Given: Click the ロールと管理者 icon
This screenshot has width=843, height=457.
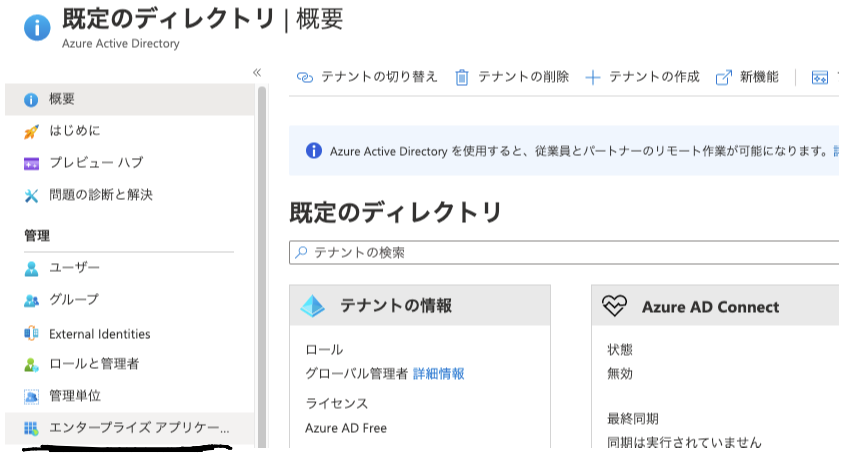Looking at the screenshot, I should 31,365.
